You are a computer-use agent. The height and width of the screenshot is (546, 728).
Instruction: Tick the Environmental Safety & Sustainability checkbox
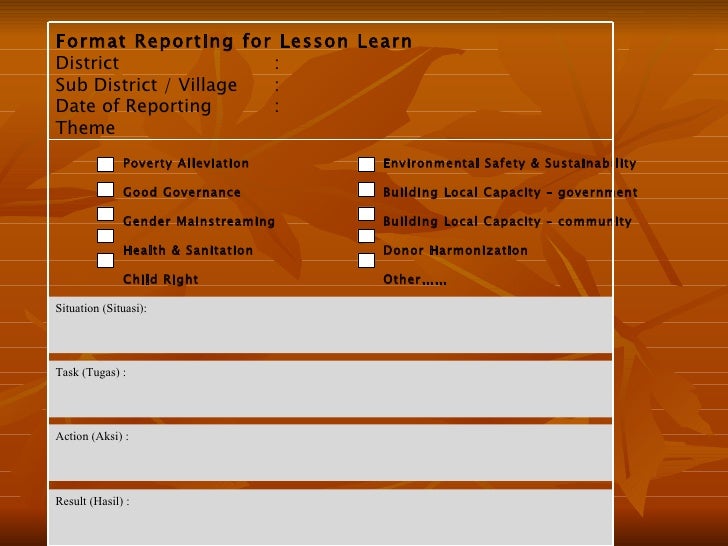[366, 164]
